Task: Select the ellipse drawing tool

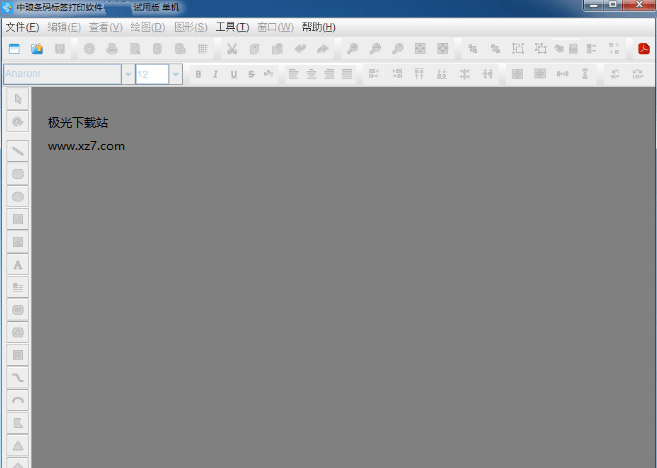Action: pyautogui.click(x=18, y=197)
